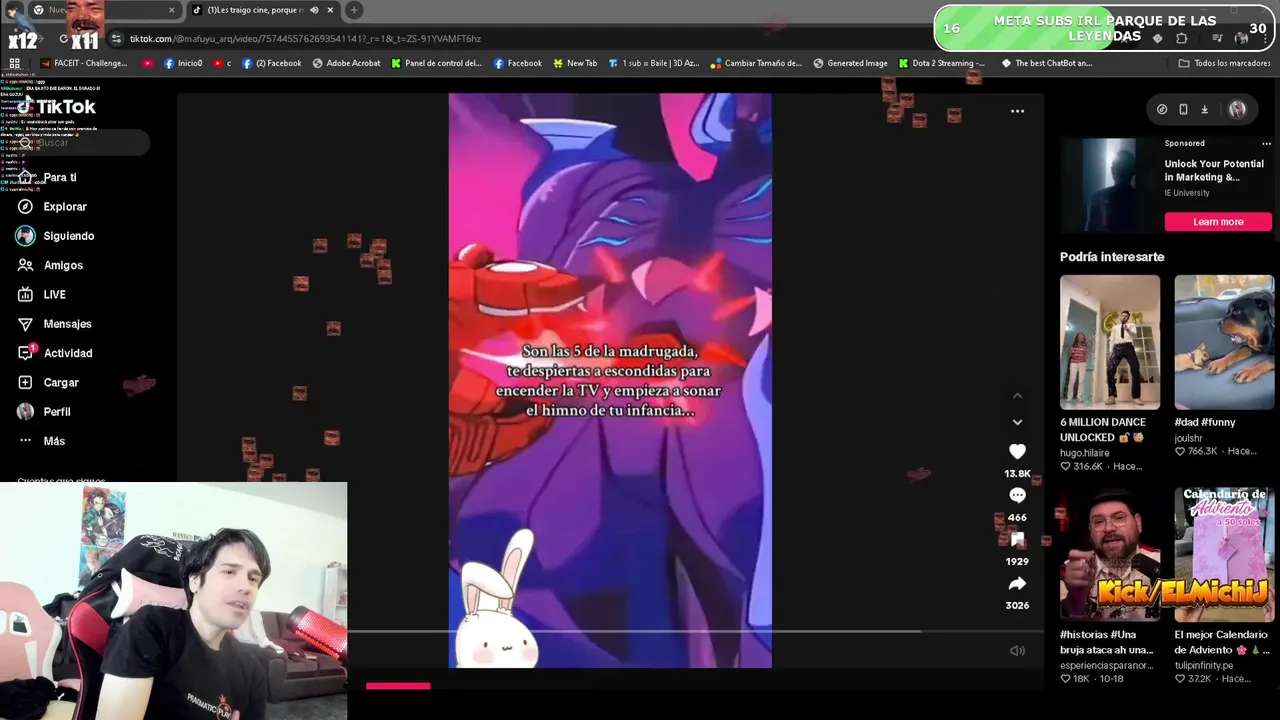Open hugo.hilaire's profile link

pyautogui.click(x=1085, y=453)
